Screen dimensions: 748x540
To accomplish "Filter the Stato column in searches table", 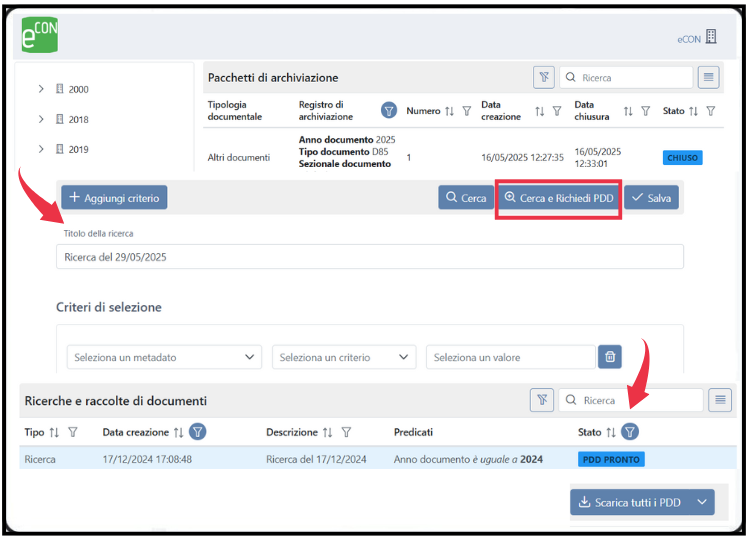I will pos(630,432).
